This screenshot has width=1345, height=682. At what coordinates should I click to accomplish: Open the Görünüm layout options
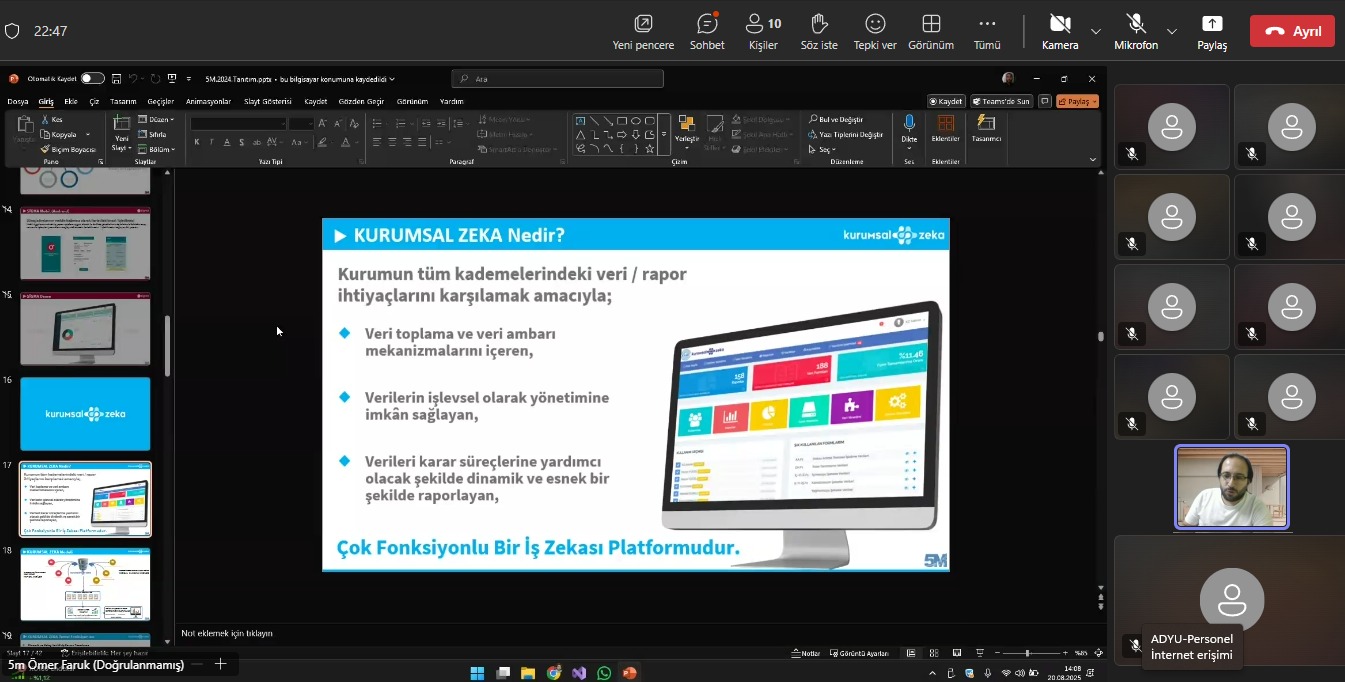tap(931, 32)
